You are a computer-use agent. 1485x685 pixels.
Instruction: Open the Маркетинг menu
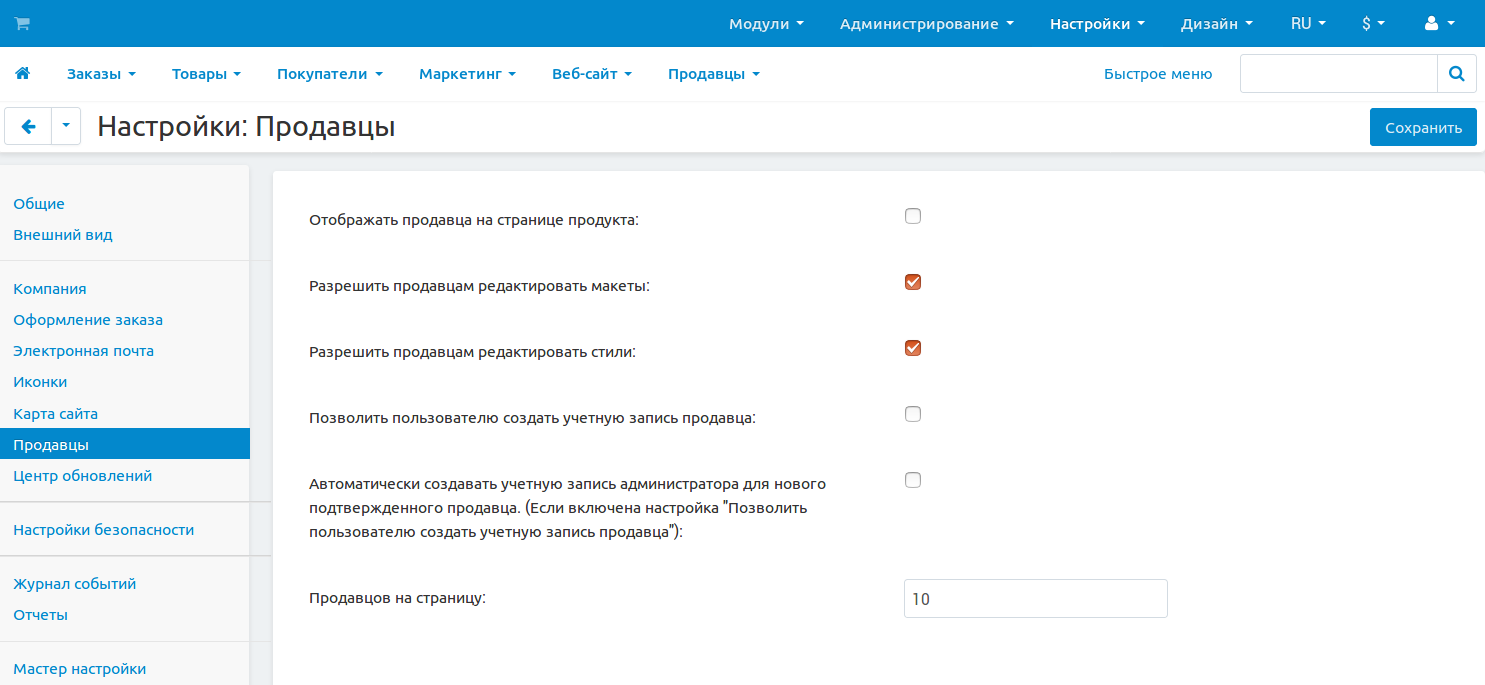pos(467,73)
